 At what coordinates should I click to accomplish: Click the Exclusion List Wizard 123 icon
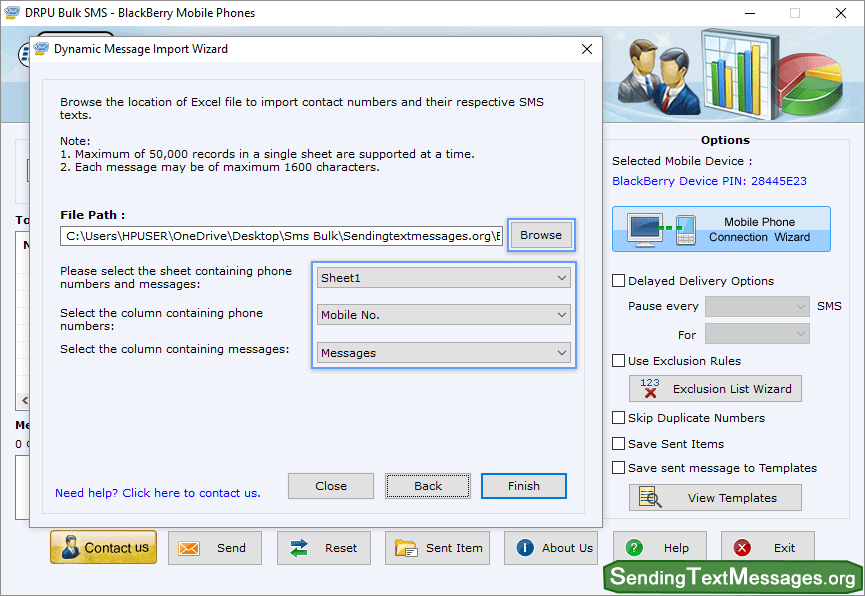click(650, 388)
